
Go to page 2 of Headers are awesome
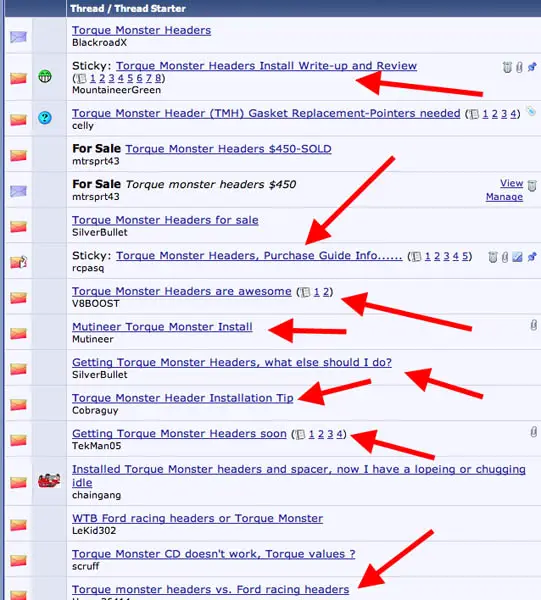tap(326, 292)
